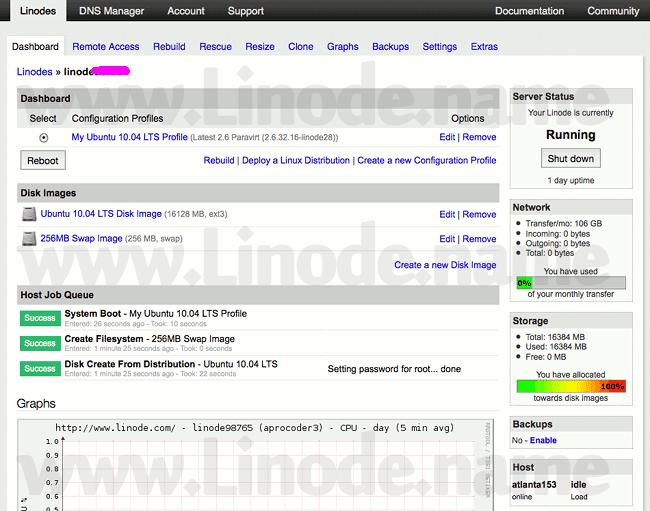Click 'Setting password for root... done' text
650x511 pixels.
tap(394, 369)
